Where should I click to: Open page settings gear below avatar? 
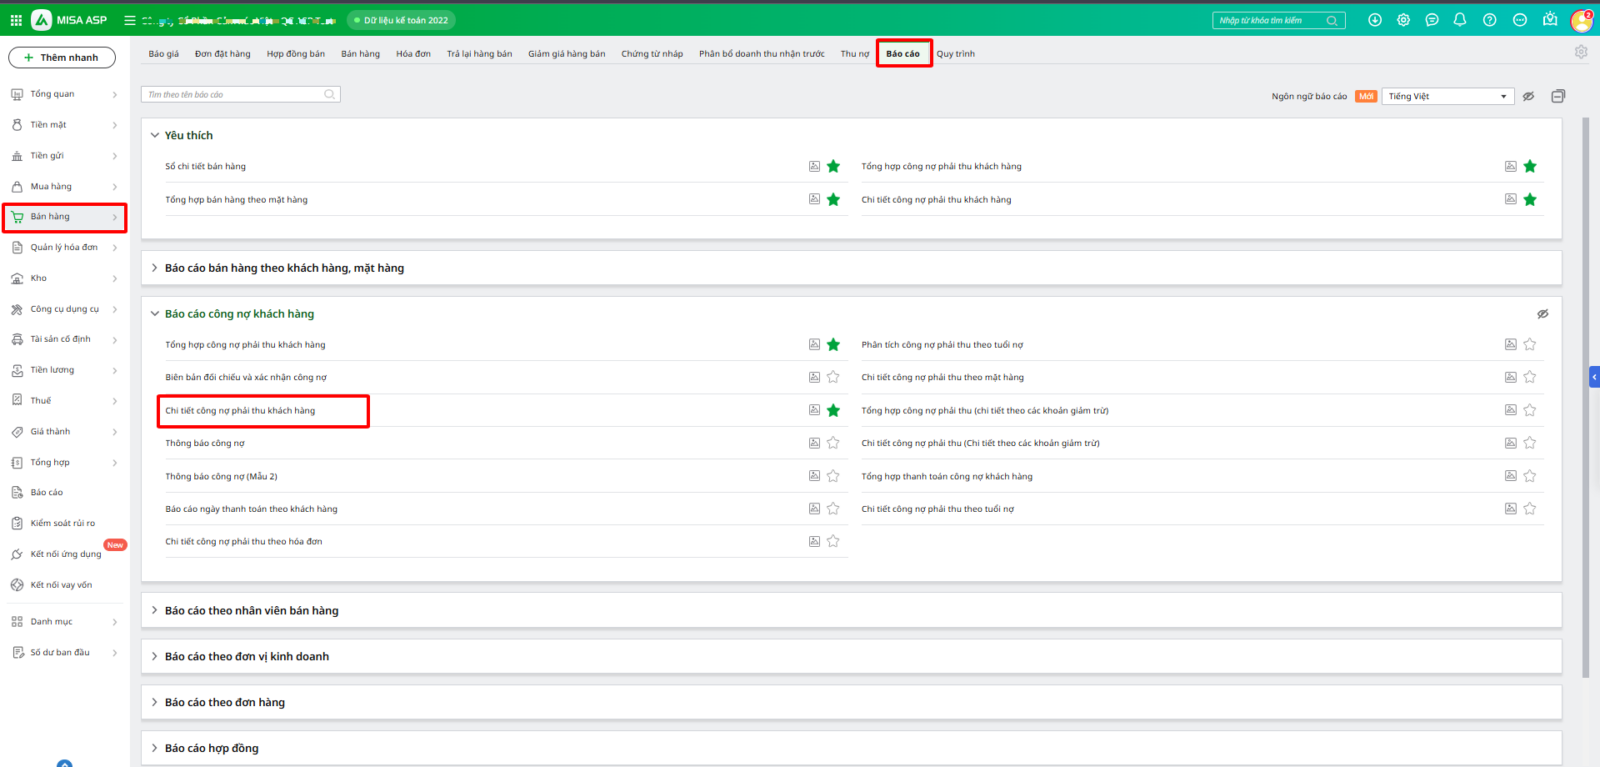[1581, 52]
